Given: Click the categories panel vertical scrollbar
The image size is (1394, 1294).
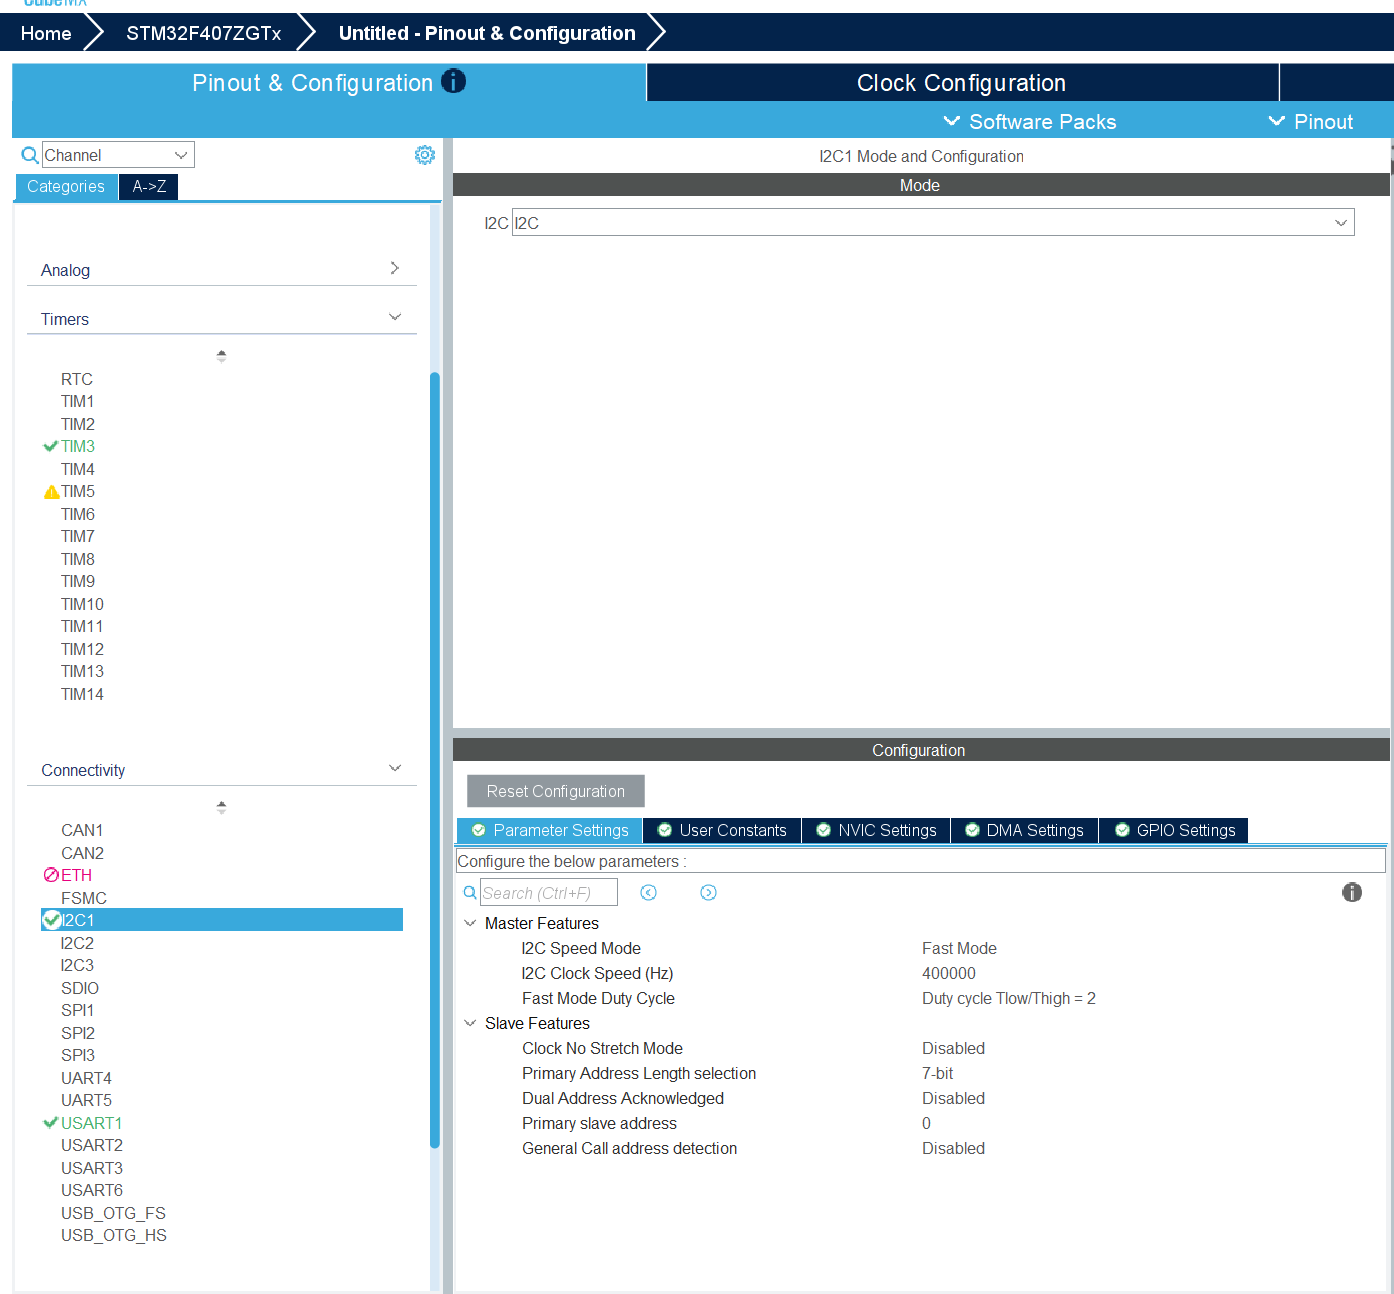Looking at the screenshot, I should coord(435,760).
